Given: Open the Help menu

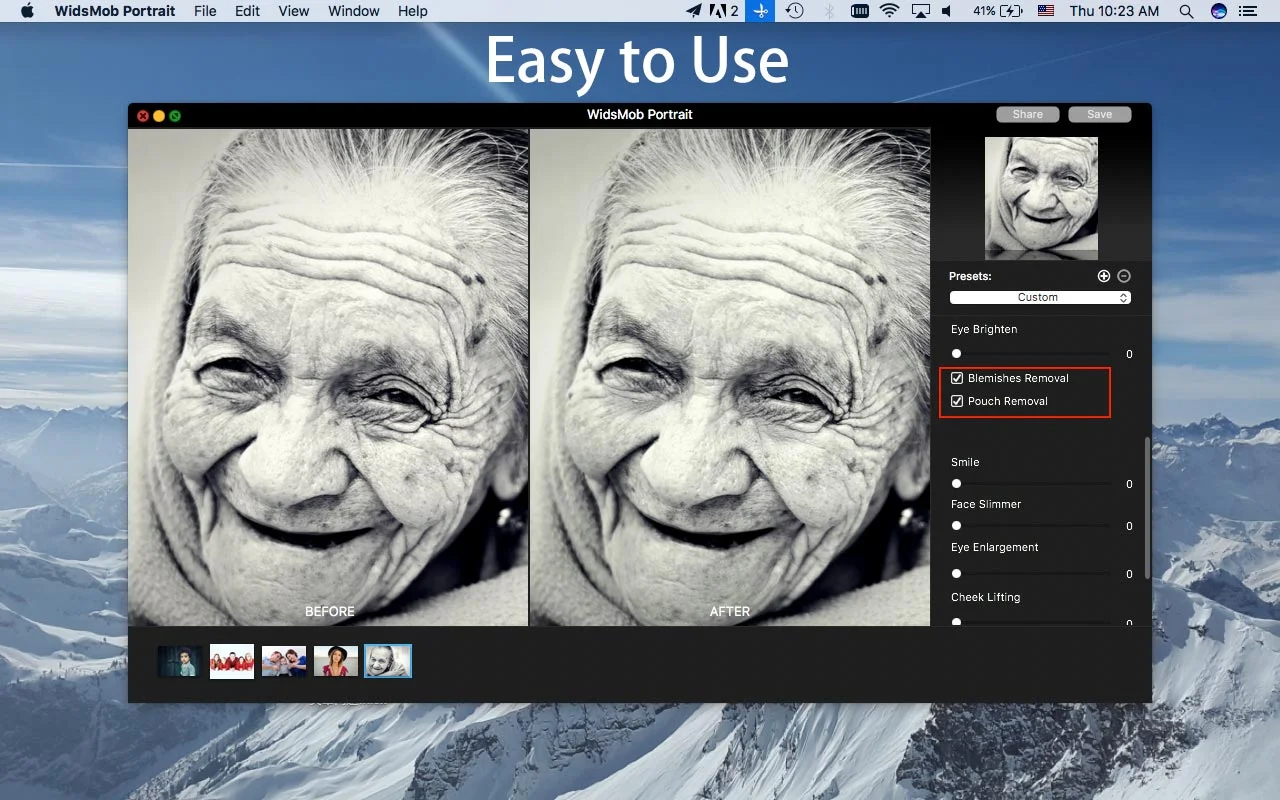Looking at the screenshot, I should click(x=412, y=11).
